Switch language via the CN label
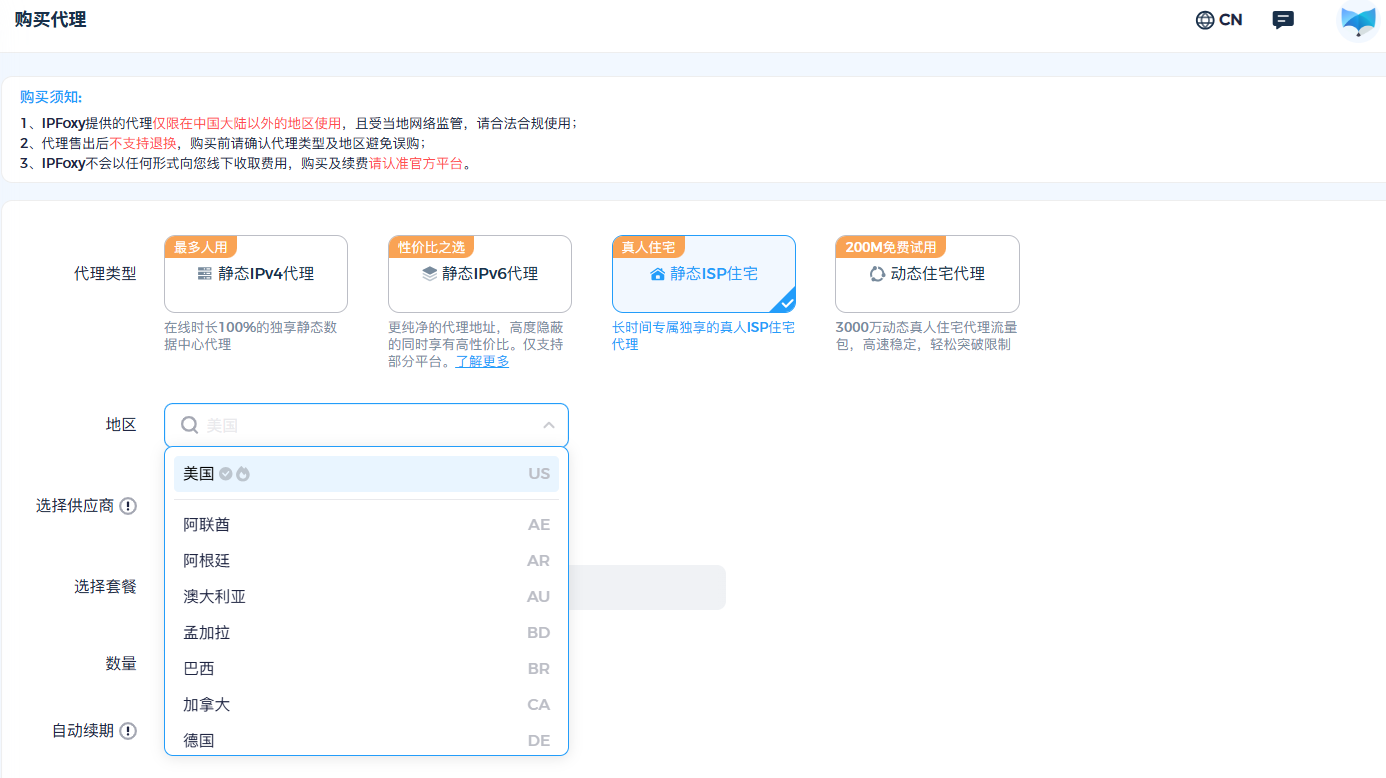The height and width of the screenshot is (778, 1386). pyautogui.click(x=1231, y=20)
